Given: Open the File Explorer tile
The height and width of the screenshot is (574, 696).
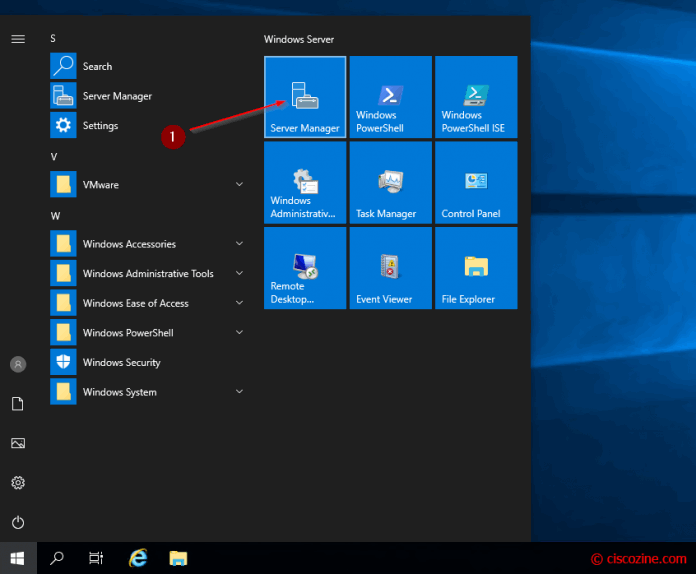Looking at the screenshot, I should [476, 268].
